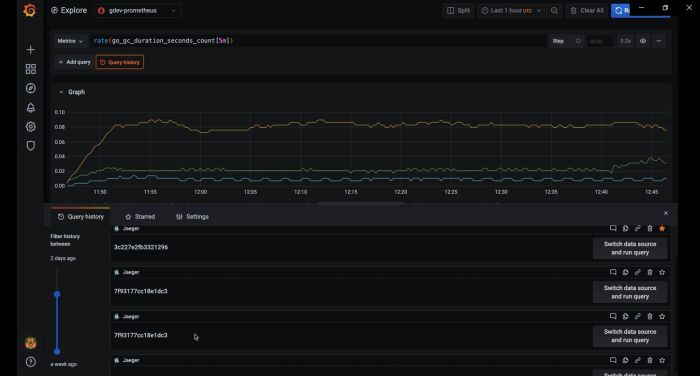Switch to the Starred tab
This screenshot has height=376, width=700.
point(140,217)
